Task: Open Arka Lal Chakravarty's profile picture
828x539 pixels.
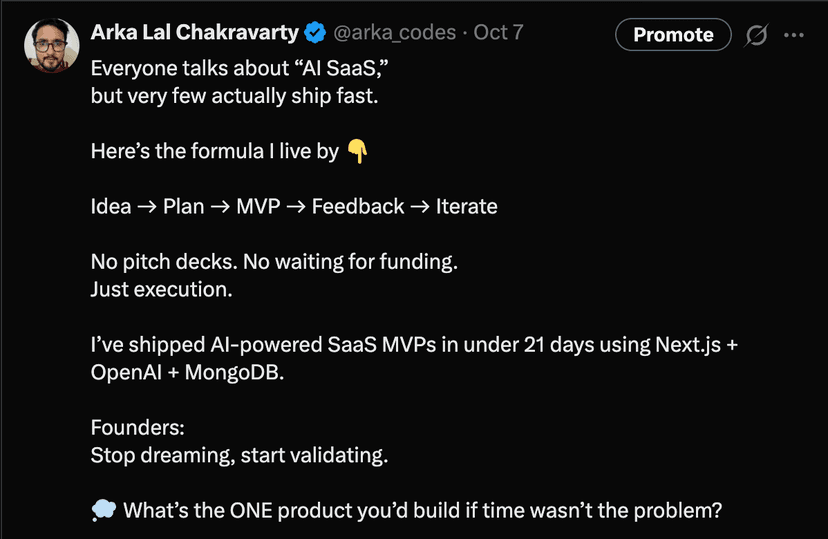Action: tap(49, 47)
